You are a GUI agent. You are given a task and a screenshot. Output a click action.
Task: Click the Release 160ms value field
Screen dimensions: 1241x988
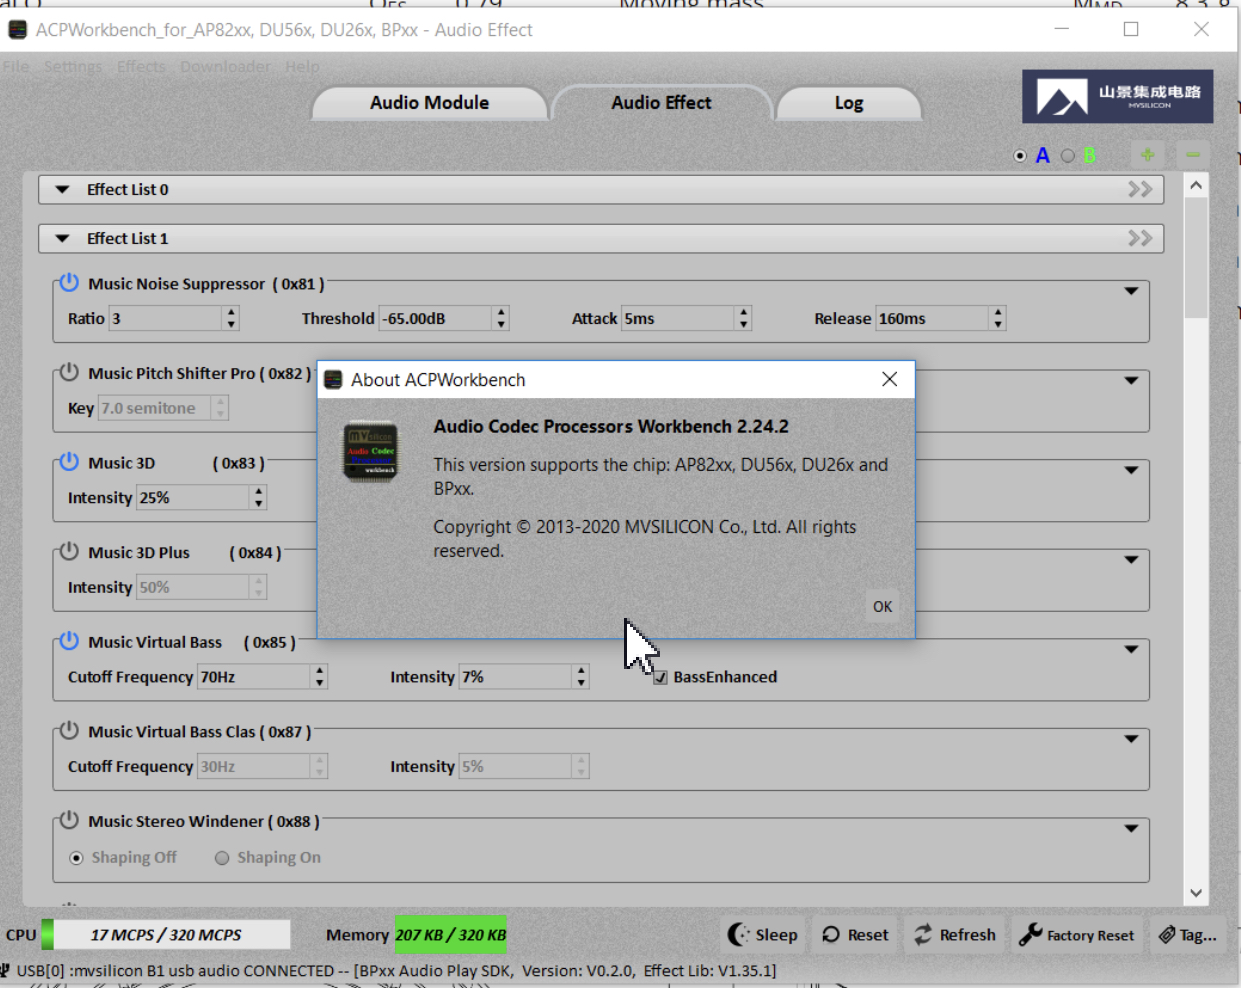[932, 318]
